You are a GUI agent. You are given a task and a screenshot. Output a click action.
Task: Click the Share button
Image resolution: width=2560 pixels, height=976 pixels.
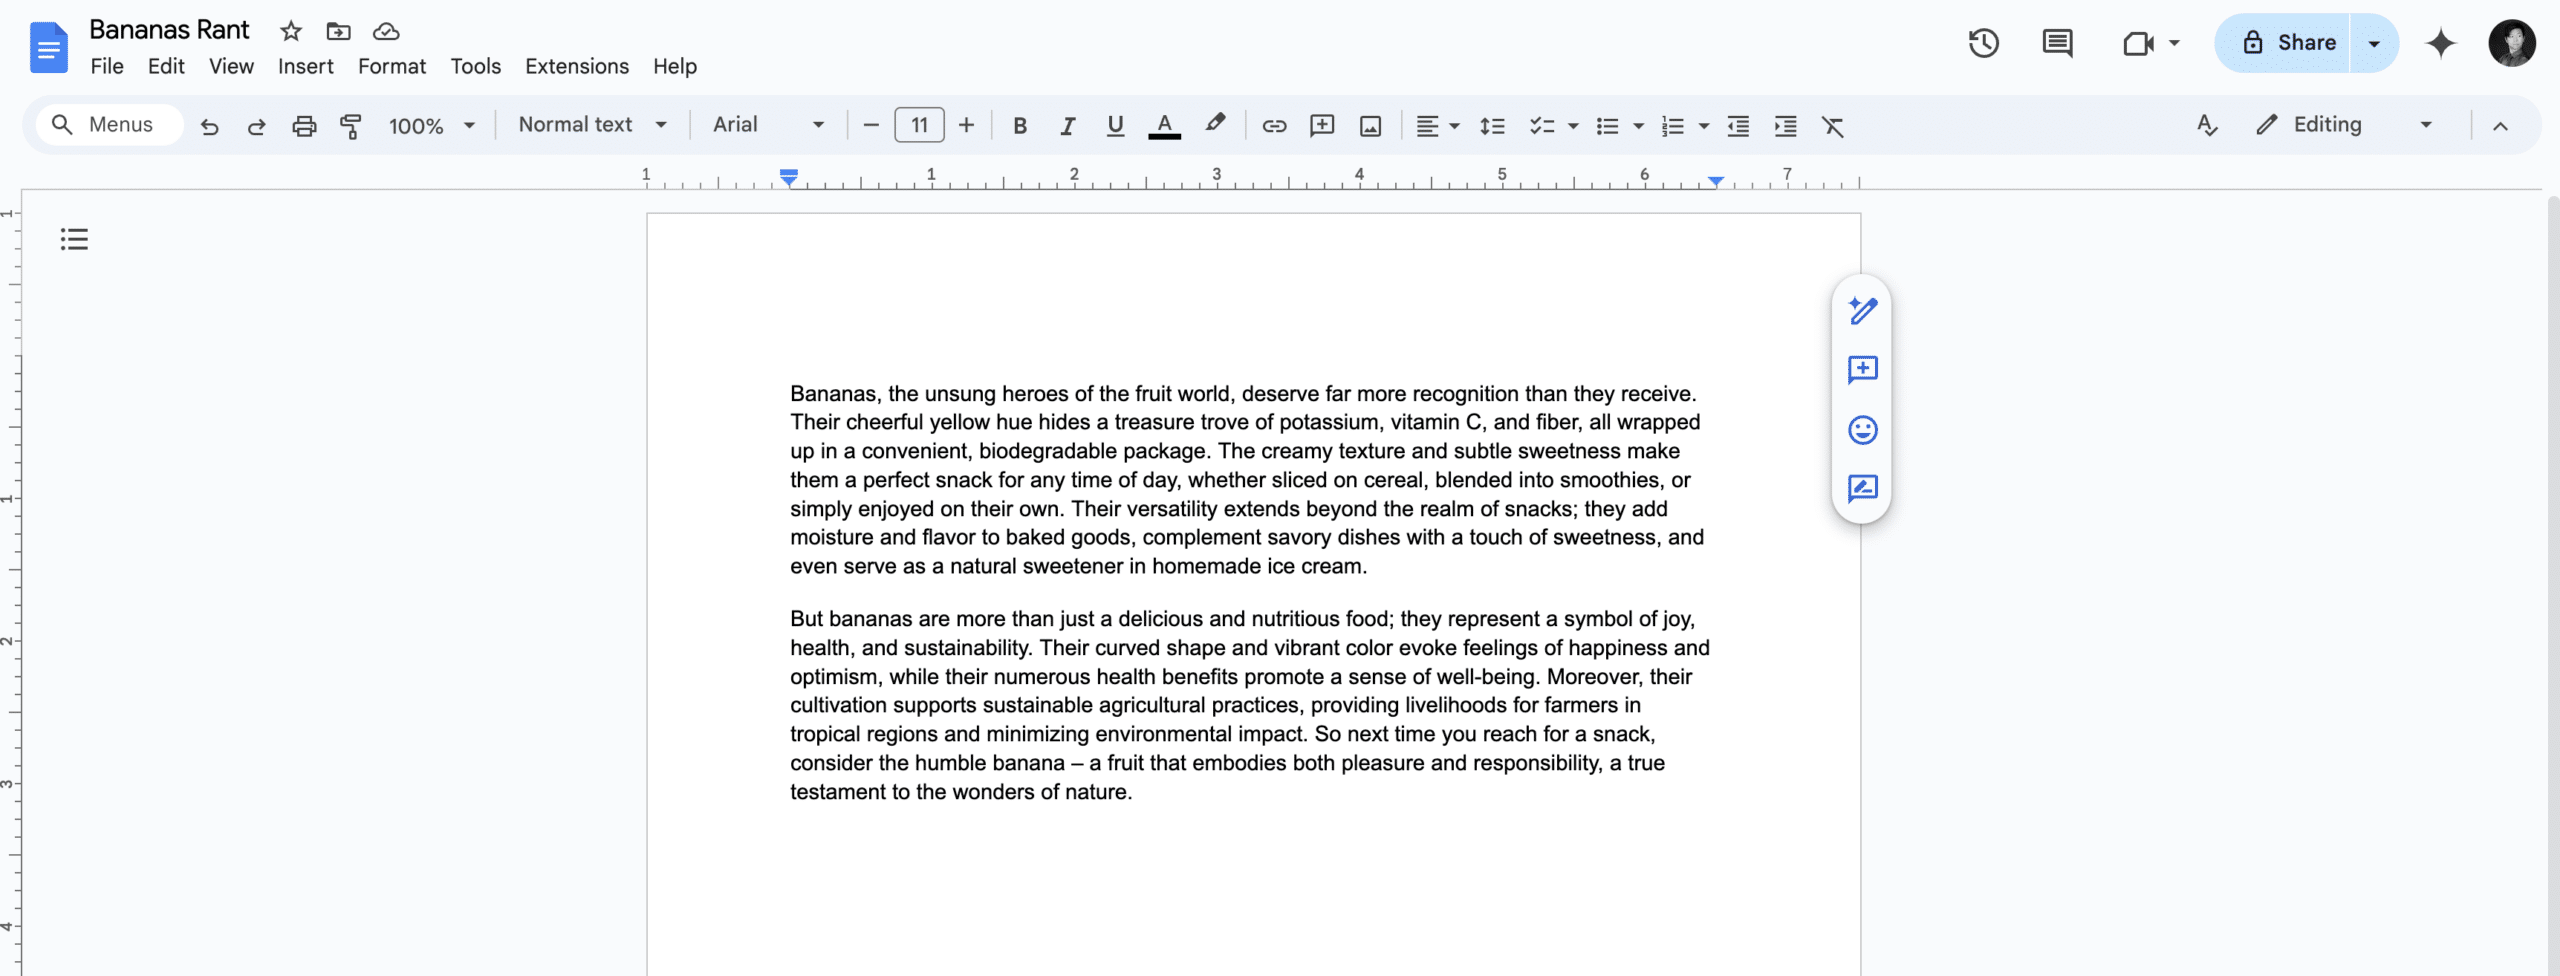click(2283, 43)
